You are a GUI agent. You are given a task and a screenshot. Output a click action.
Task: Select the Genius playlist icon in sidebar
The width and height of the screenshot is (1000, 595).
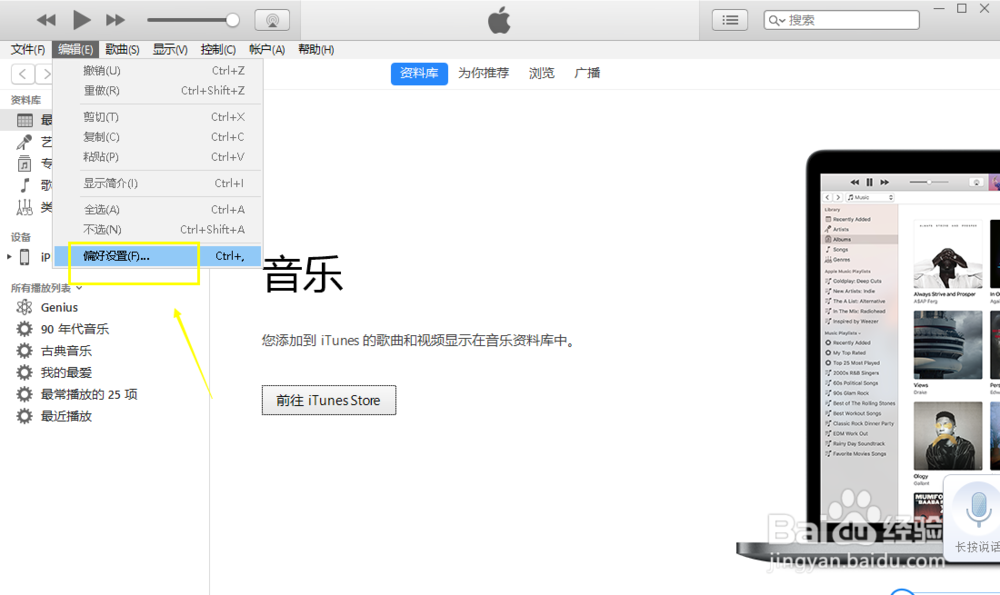click(x=25, y=307)
